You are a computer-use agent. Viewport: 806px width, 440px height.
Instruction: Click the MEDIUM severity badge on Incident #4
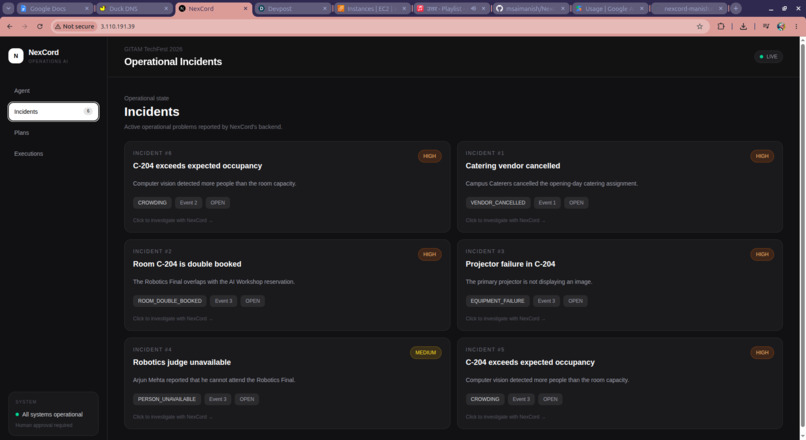(426, 353)
